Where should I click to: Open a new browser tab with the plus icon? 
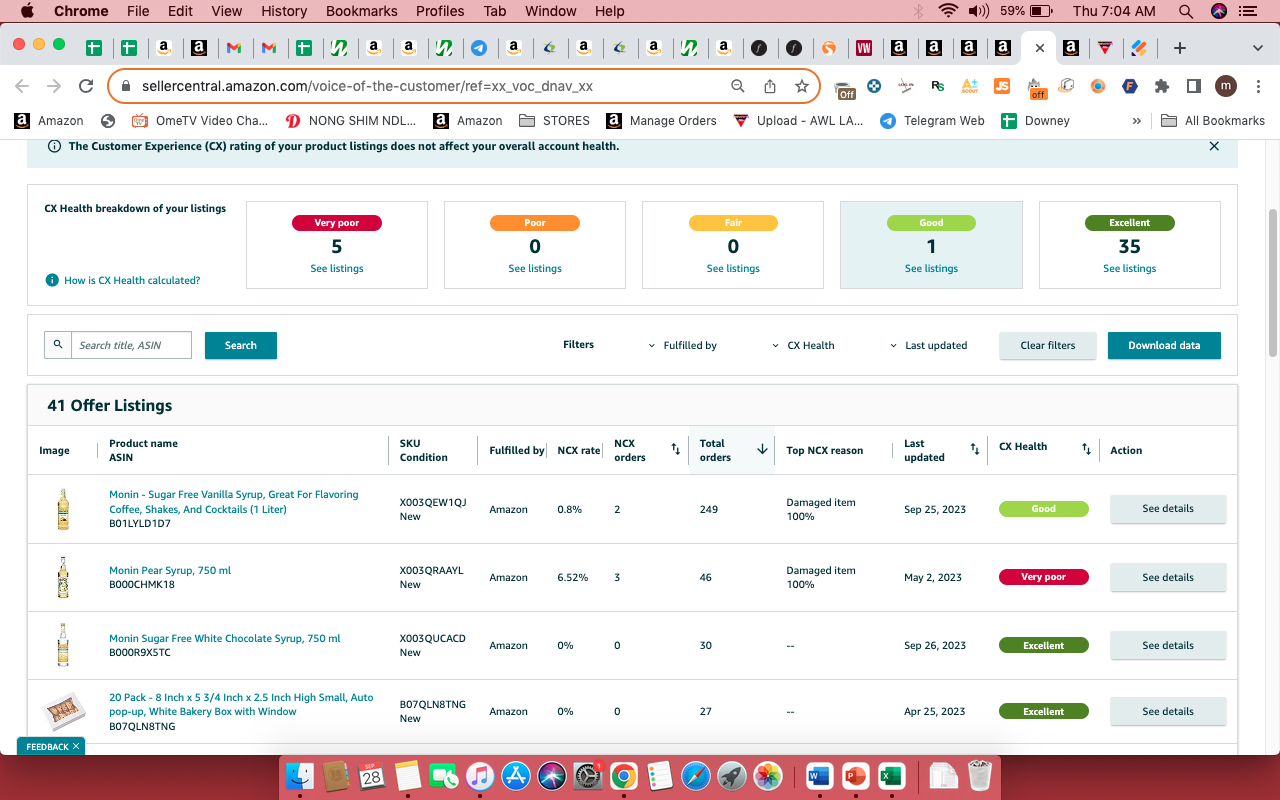(x=1180, y=48)
